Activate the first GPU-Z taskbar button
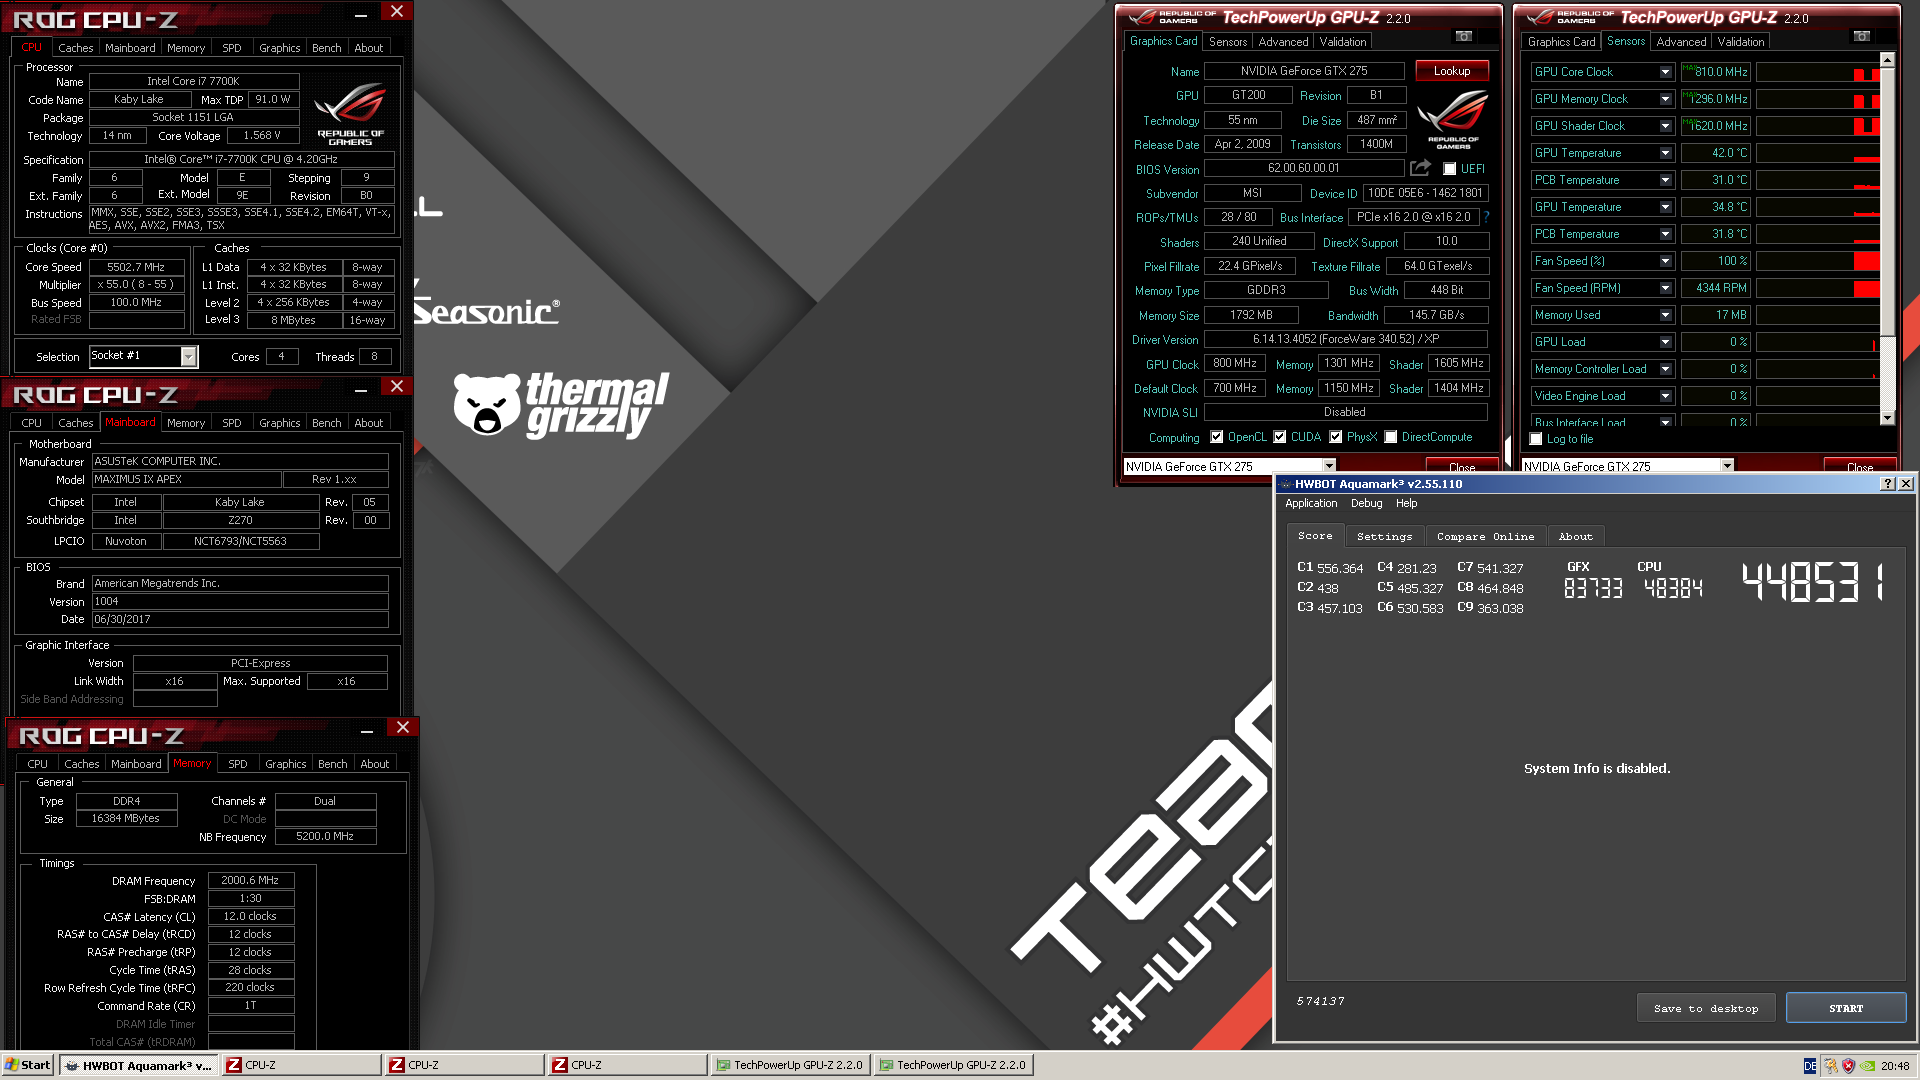Image resolution: width=1920 pixels, height=1080 pixels. pyautogui.click(x=790, y=1066)
